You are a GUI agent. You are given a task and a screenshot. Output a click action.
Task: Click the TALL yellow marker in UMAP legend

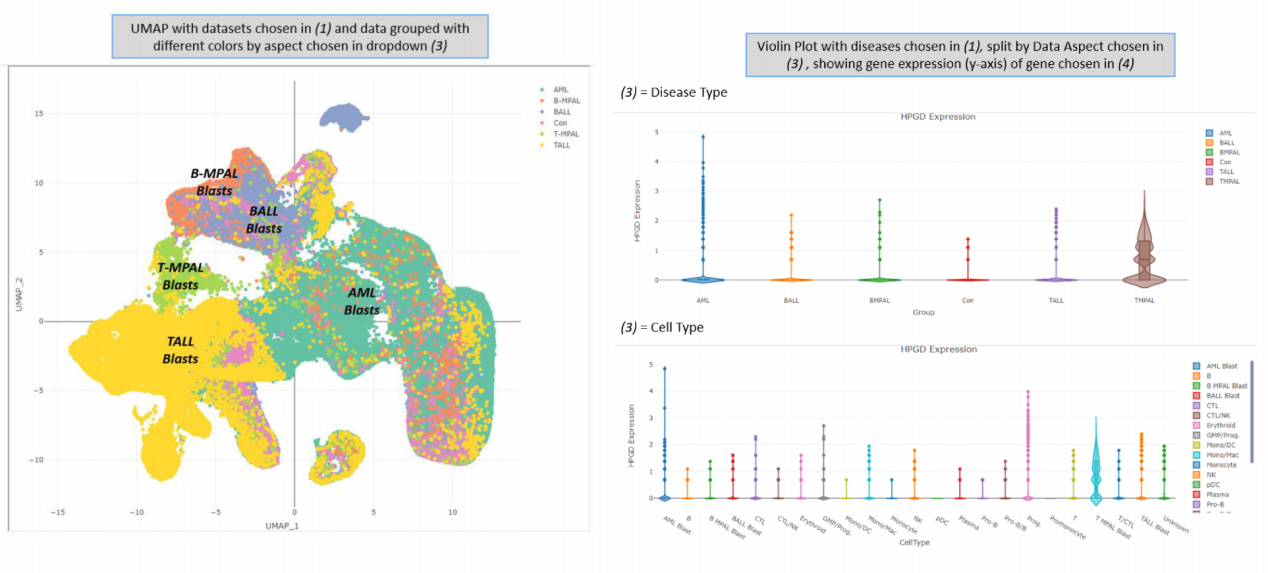pos(542,144)
